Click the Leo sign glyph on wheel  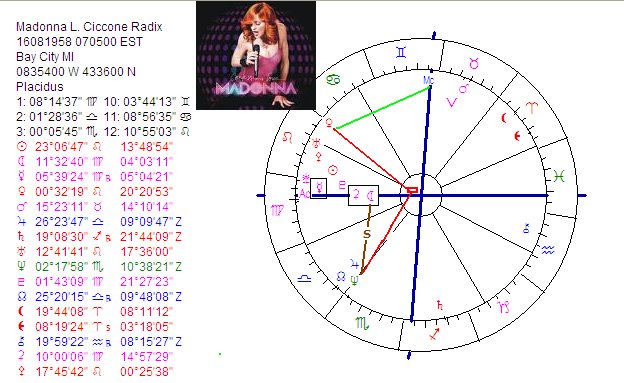point(287,138)
